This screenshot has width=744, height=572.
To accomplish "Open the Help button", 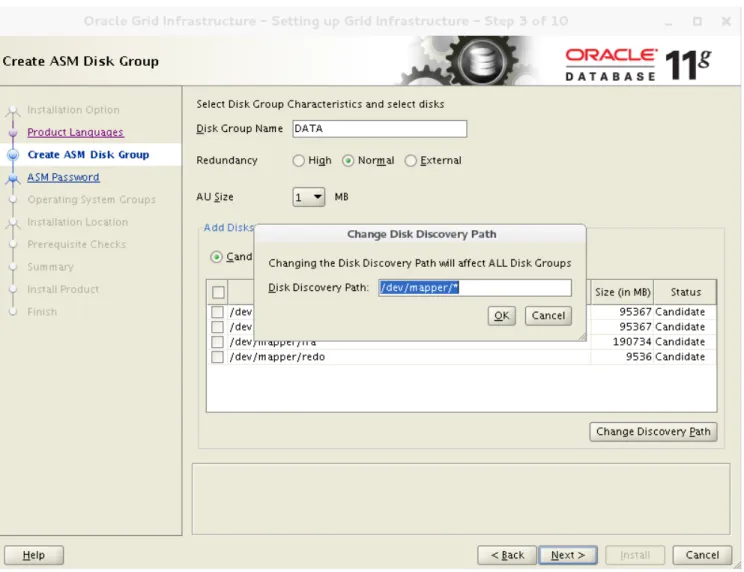I will [34, 555].
